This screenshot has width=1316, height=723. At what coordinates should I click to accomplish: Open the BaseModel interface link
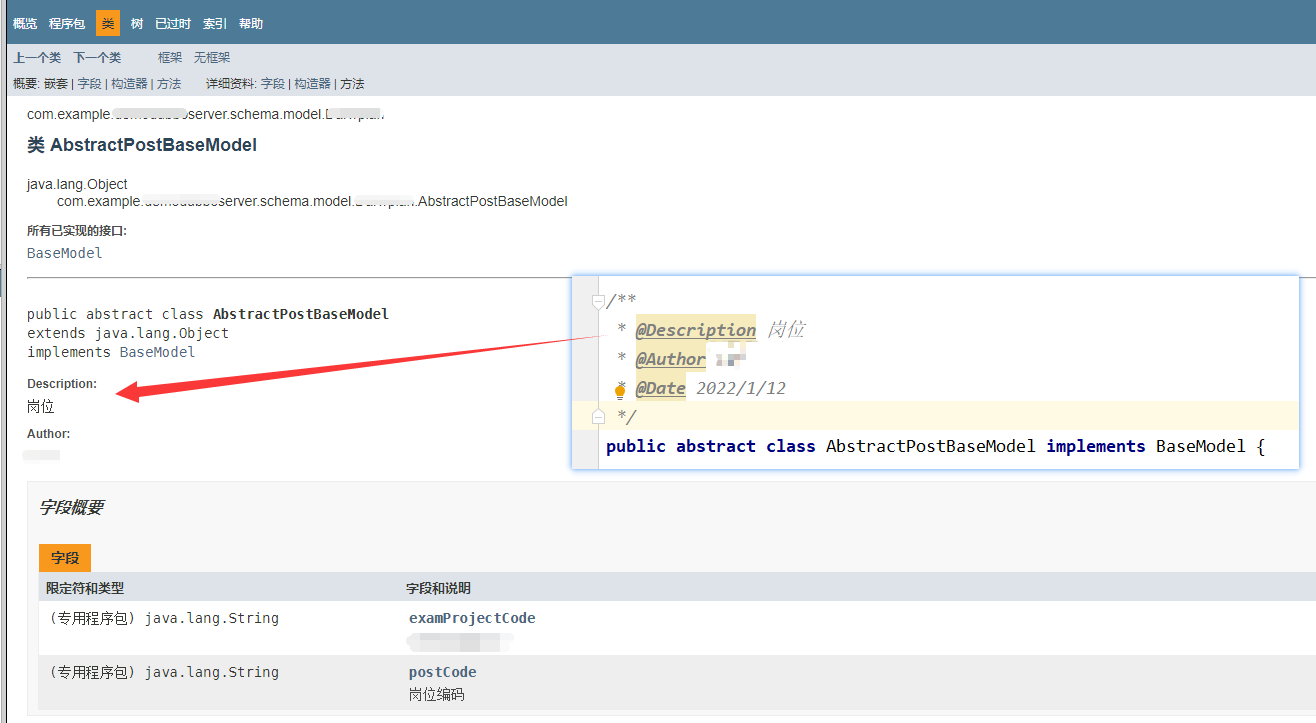pyautogui.click(x=63, y=253)
